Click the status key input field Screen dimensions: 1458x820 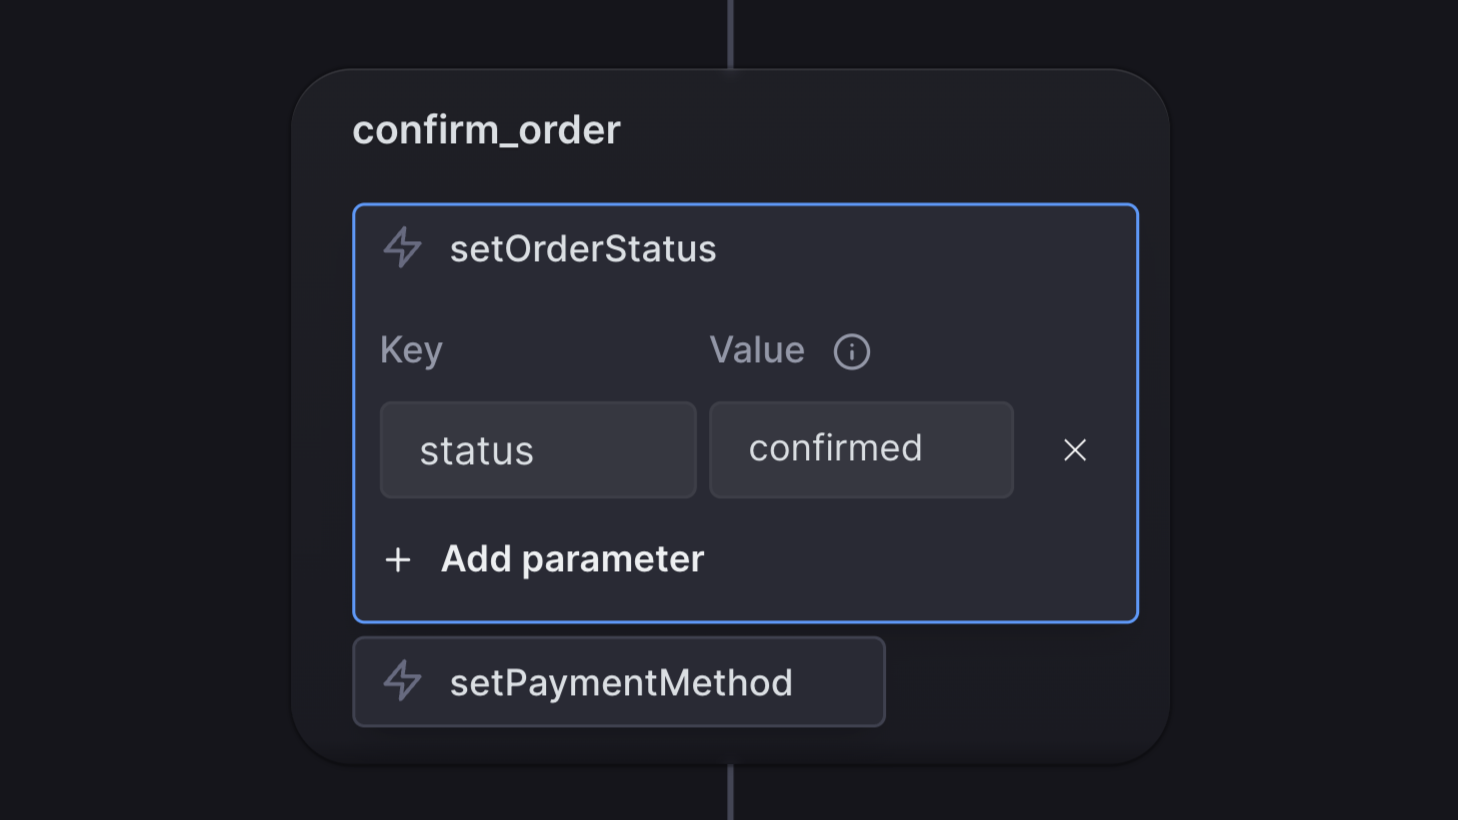537,450
